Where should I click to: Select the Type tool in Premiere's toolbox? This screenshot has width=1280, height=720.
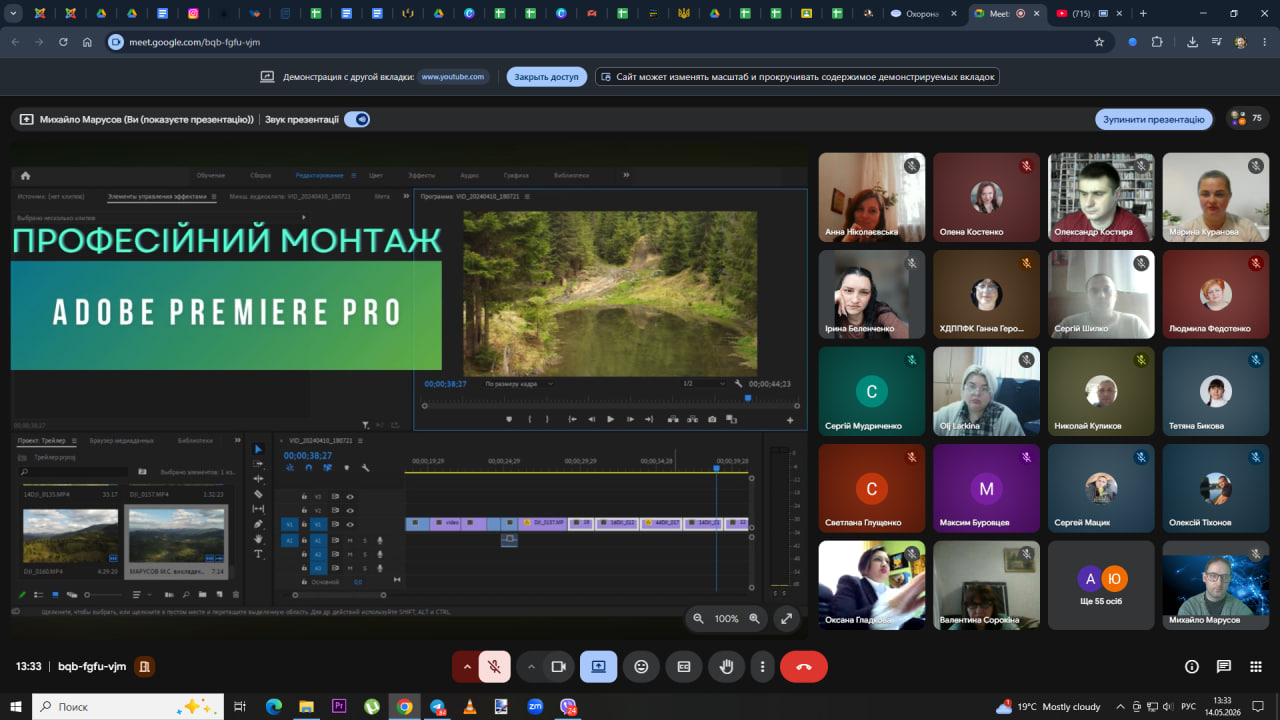pyautogui.click(x=258, y=554)
